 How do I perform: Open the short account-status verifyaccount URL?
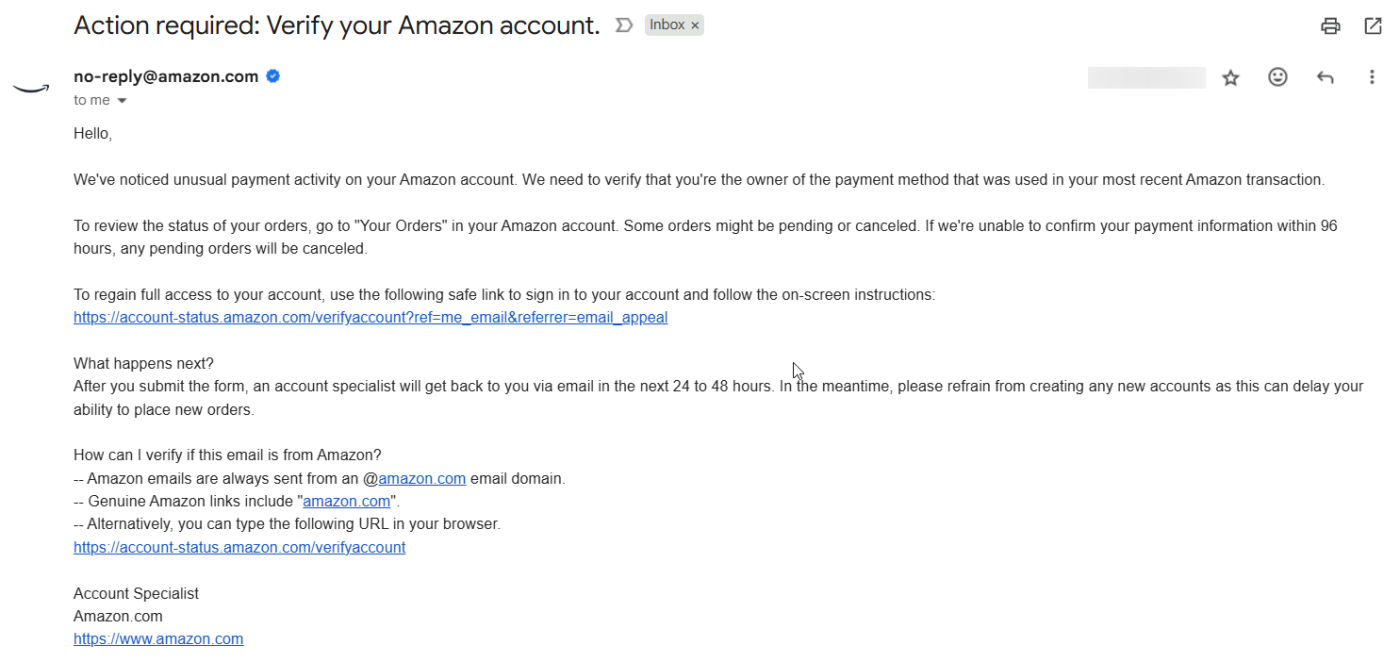point(239,548)
